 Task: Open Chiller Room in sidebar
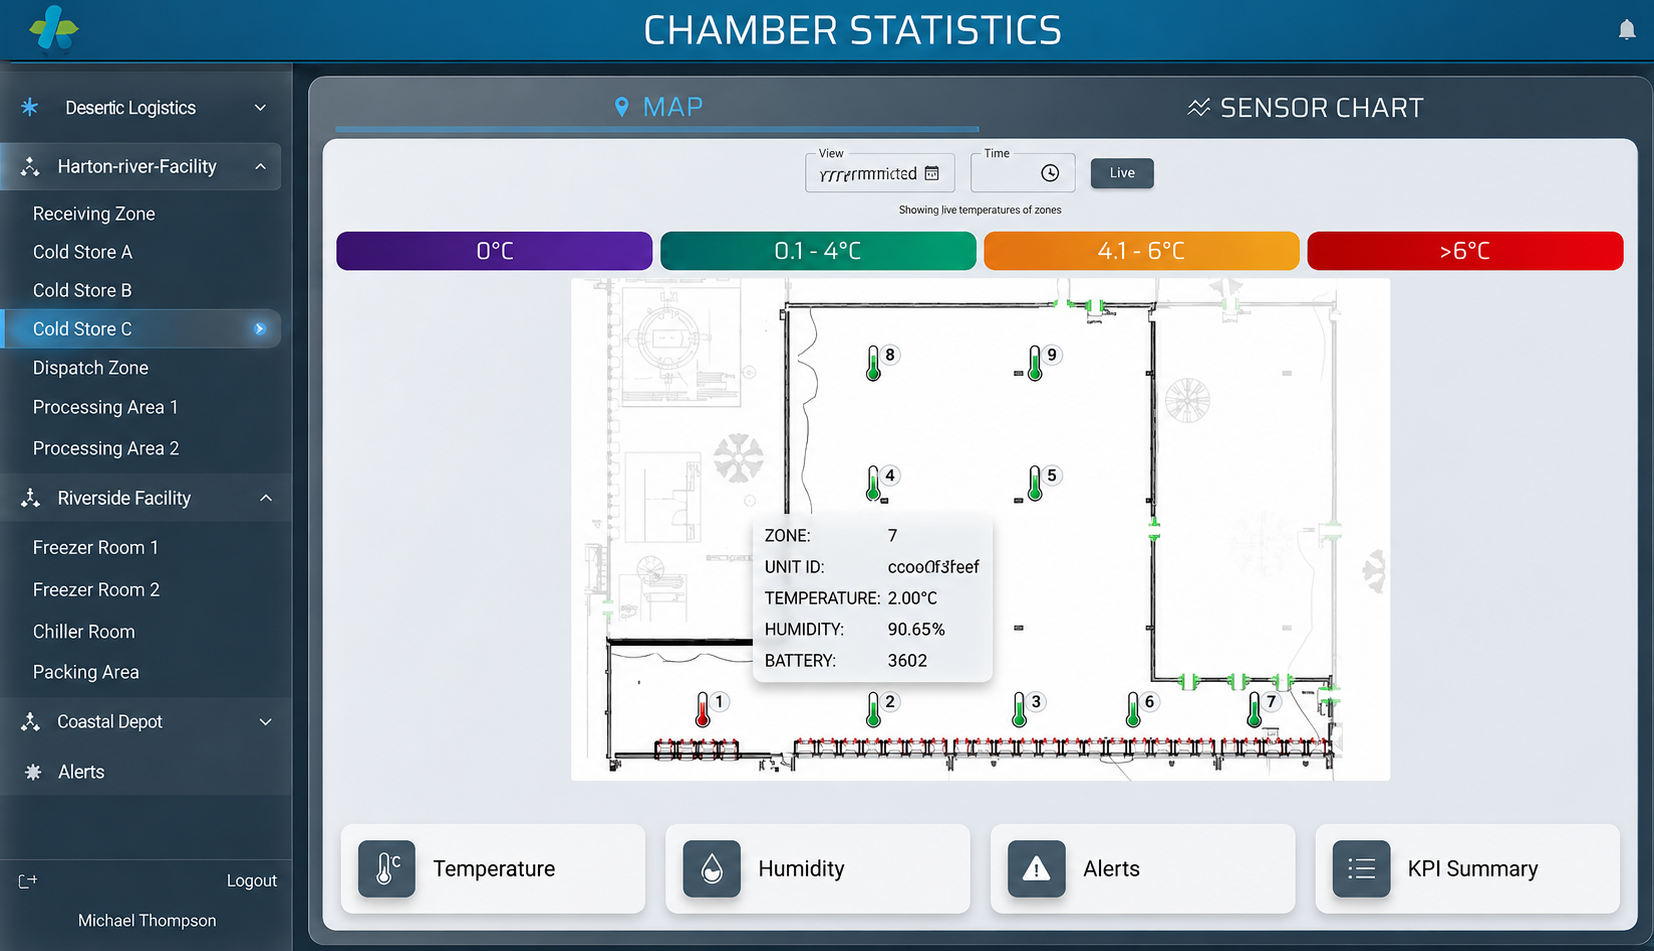[84, 631]
